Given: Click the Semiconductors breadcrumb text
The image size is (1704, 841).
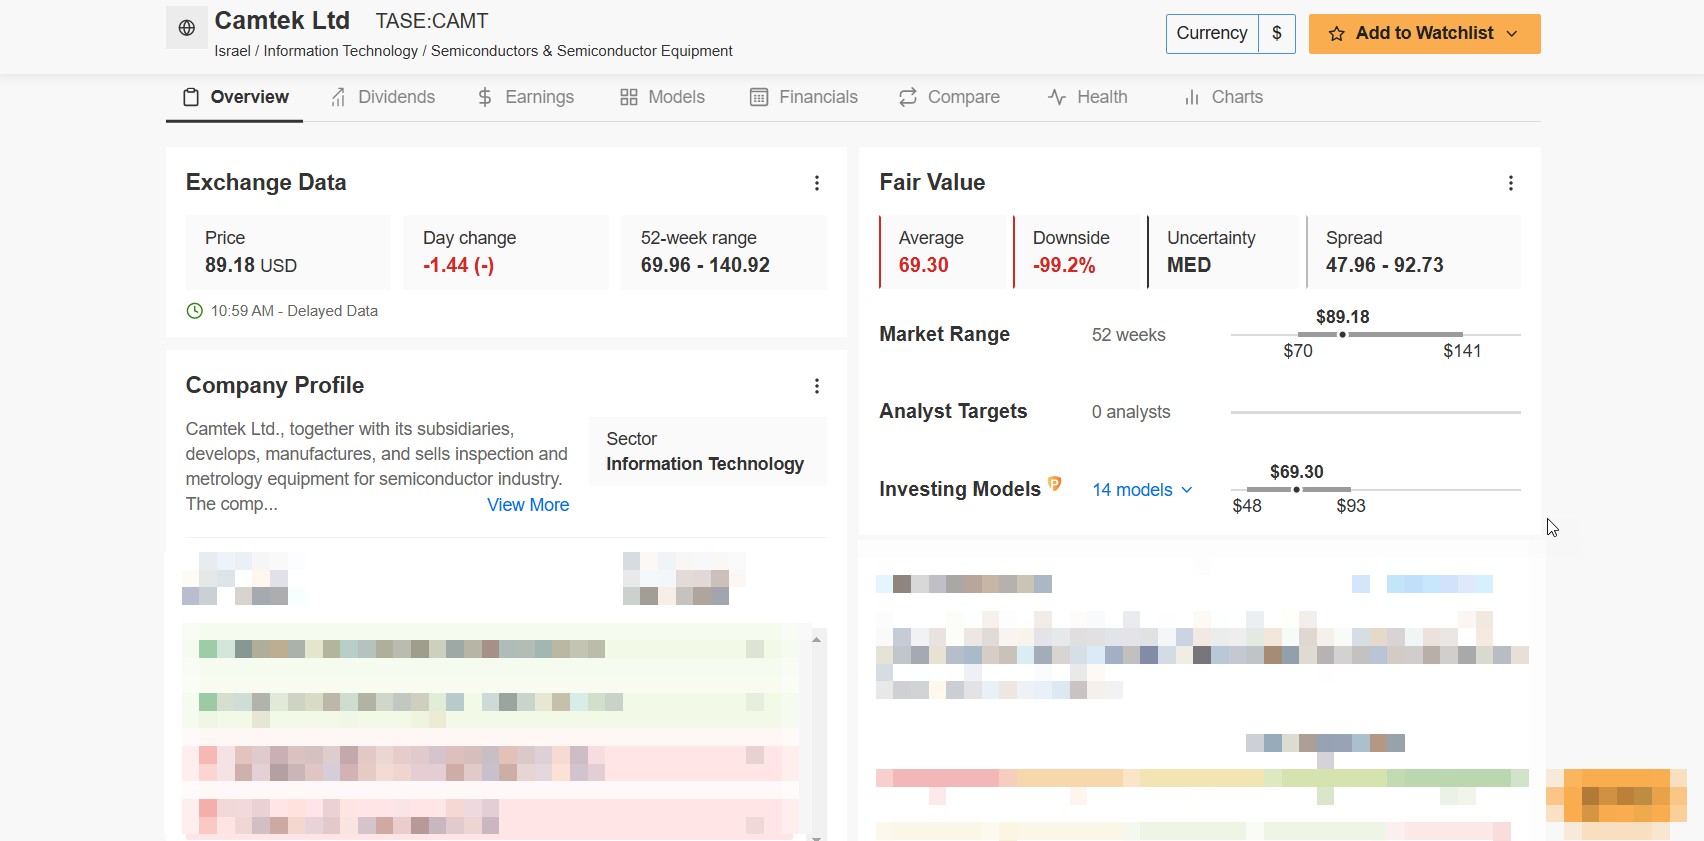Looking at the screenshot, I should click(582, 51).
